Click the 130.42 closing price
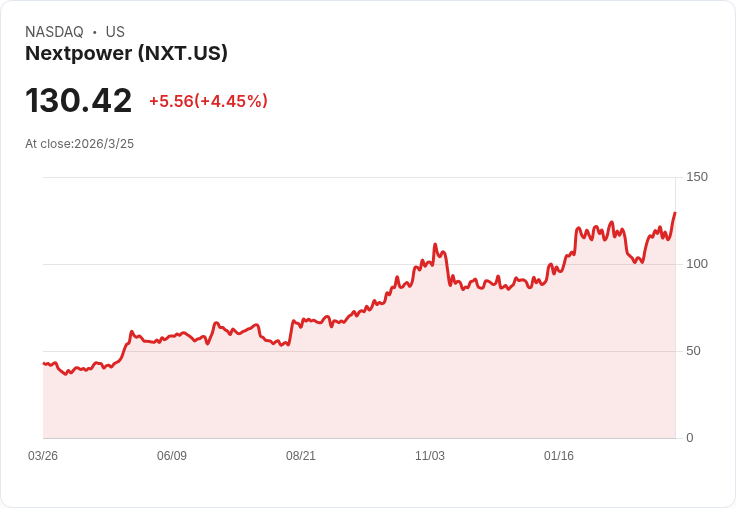The image size is (736, 508). click(78, 100)
